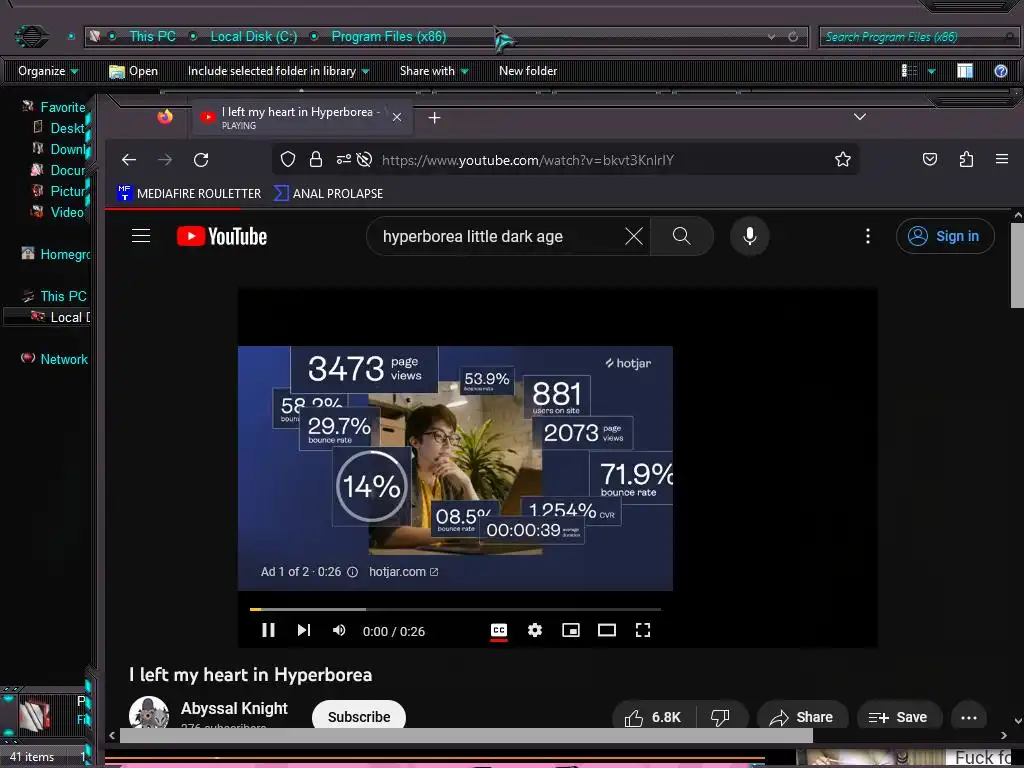Focus the YouTube search field
This screenshot has width=1024, height=768.
(498, 236)
